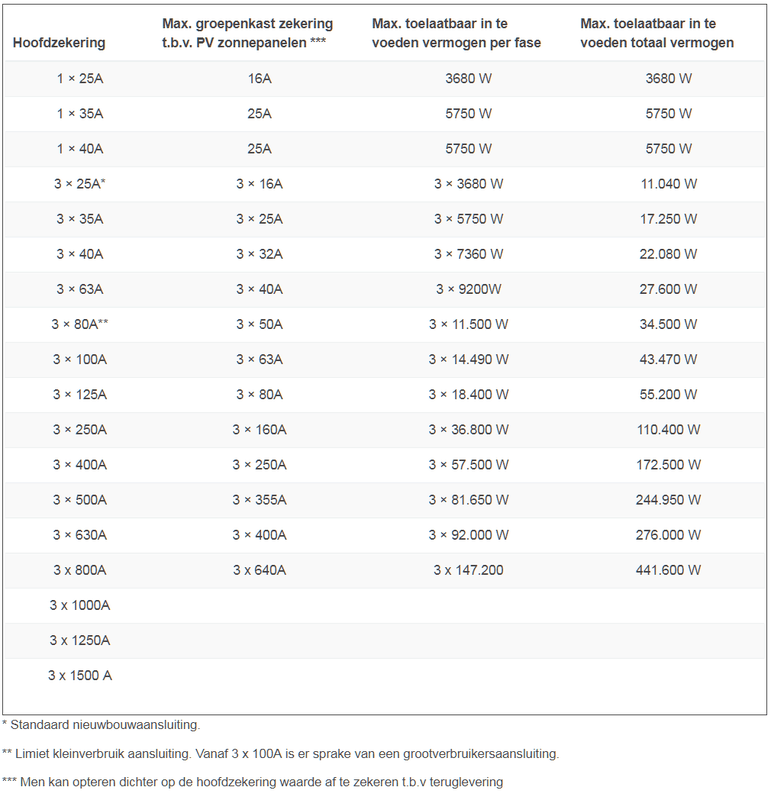Click the Limiet kleinverbruik aansluiting footnote

click(x=280, y=752)
